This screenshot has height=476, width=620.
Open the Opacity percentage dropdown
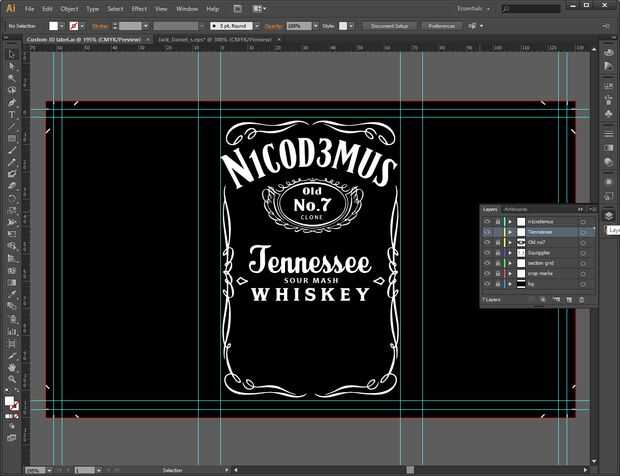pos(316,26)
